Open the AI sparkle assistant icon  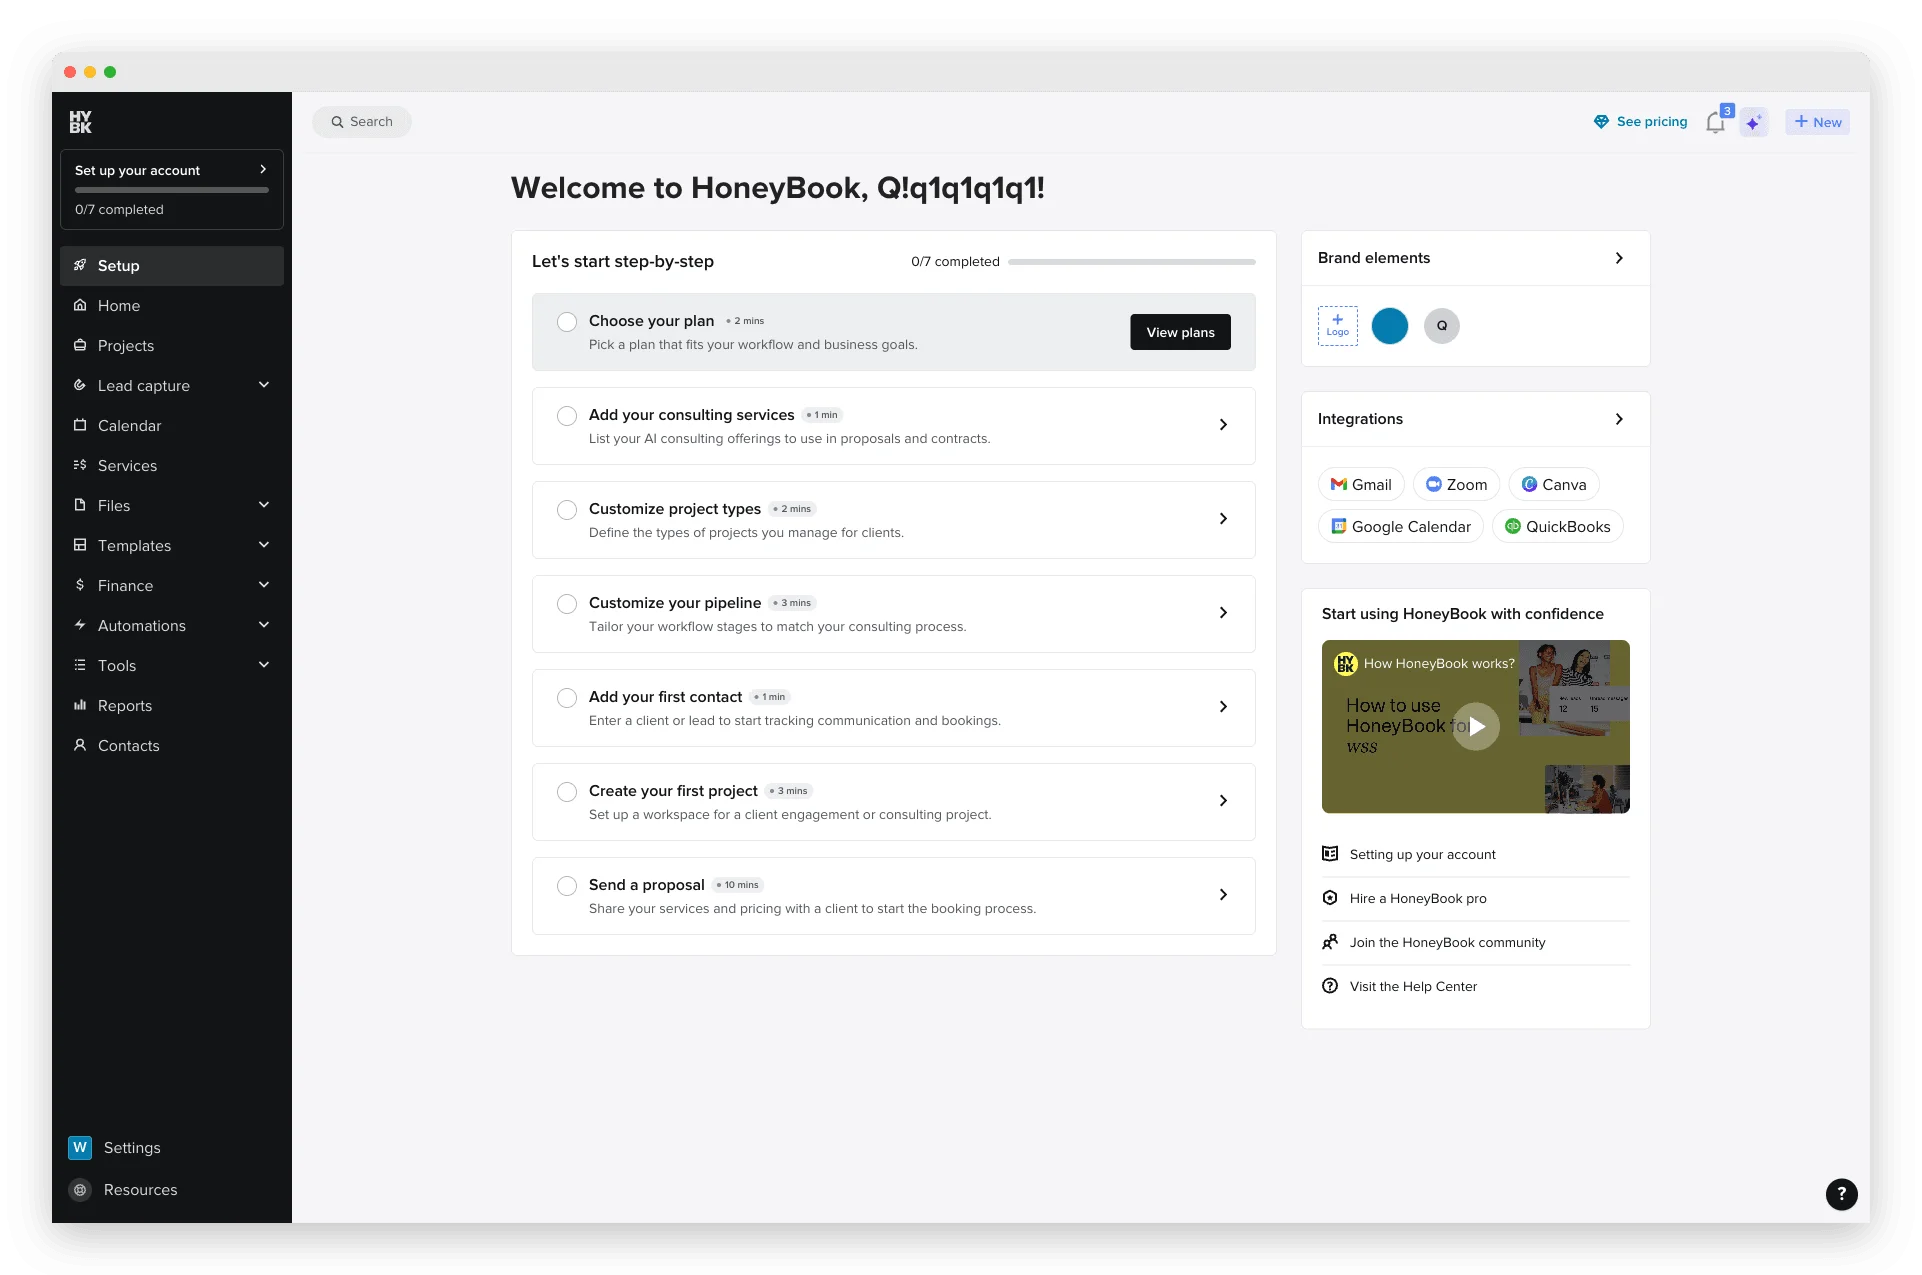pos(1754,122)
